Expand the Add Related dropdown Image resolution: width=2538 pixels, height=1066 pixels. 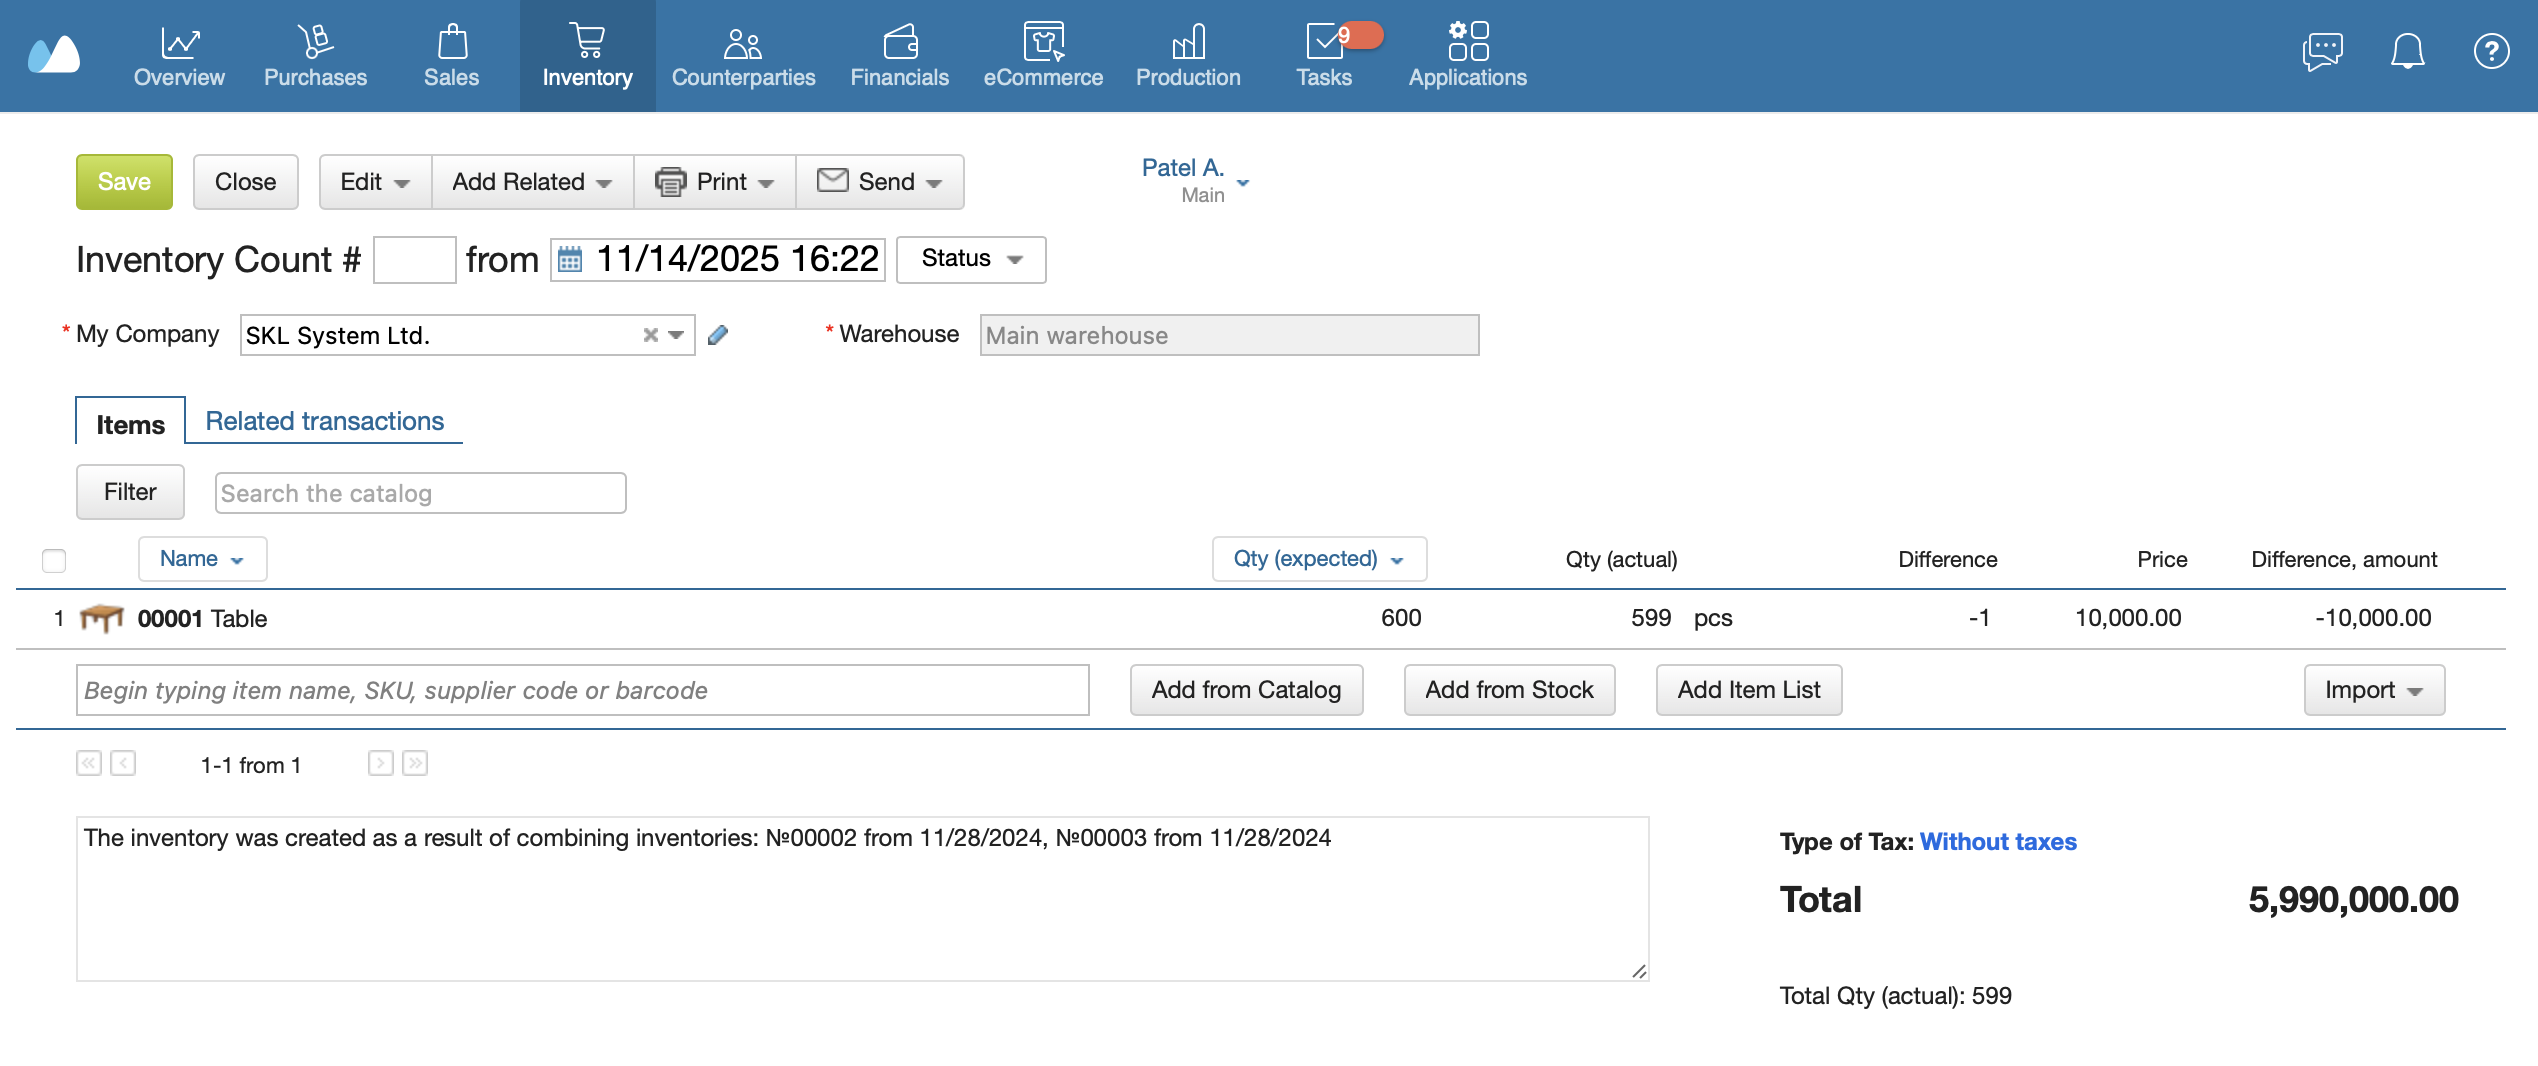point(532,182)
